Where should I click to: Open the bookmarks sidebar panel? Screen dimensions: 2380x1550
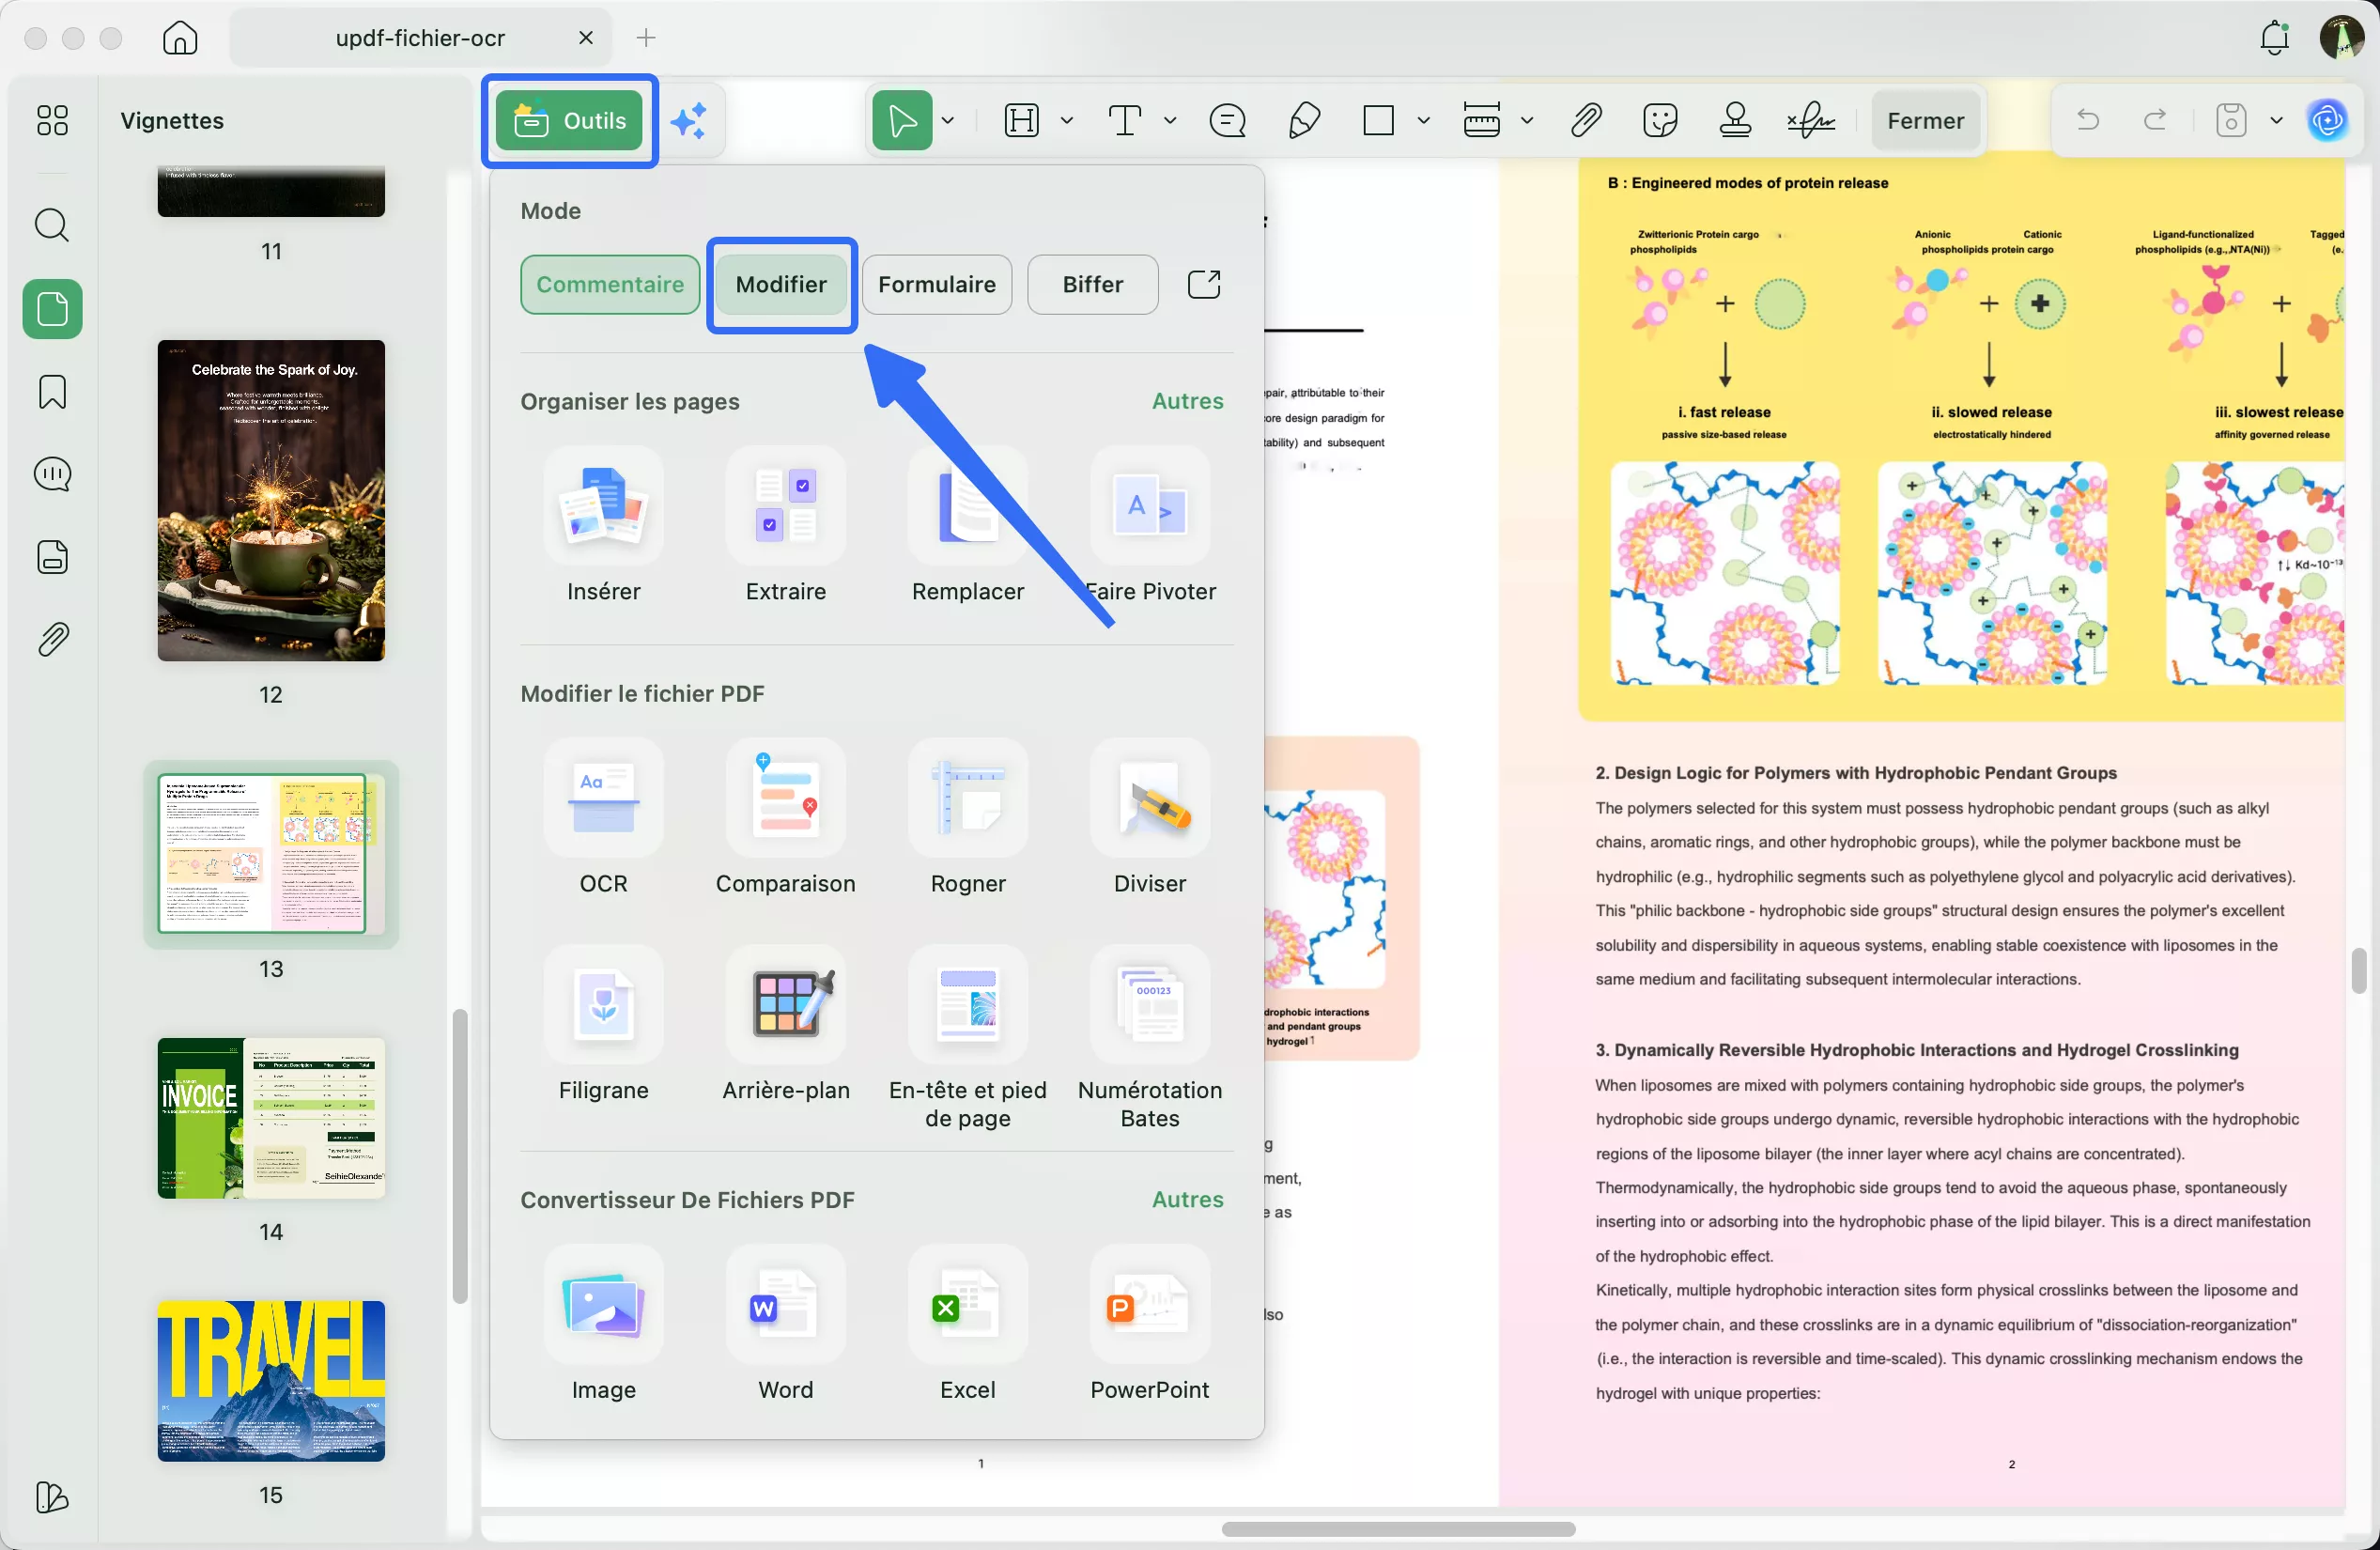pyautogui.click(x=52, y=392)
